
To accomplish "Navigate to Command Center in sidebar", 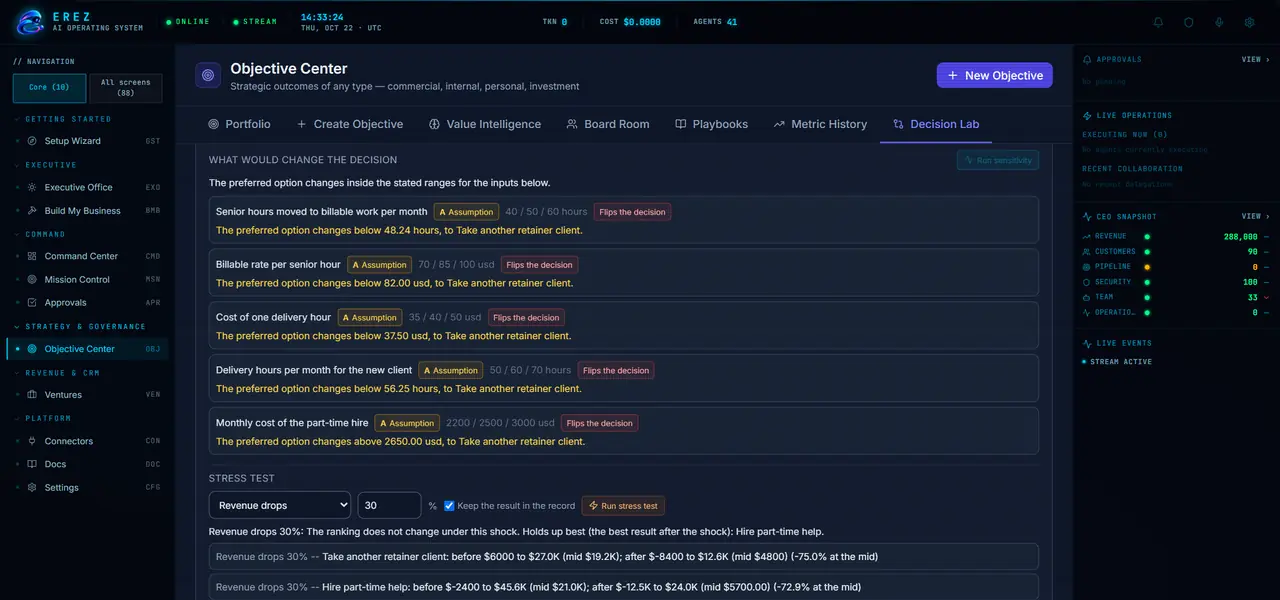I will coord(87,256).
